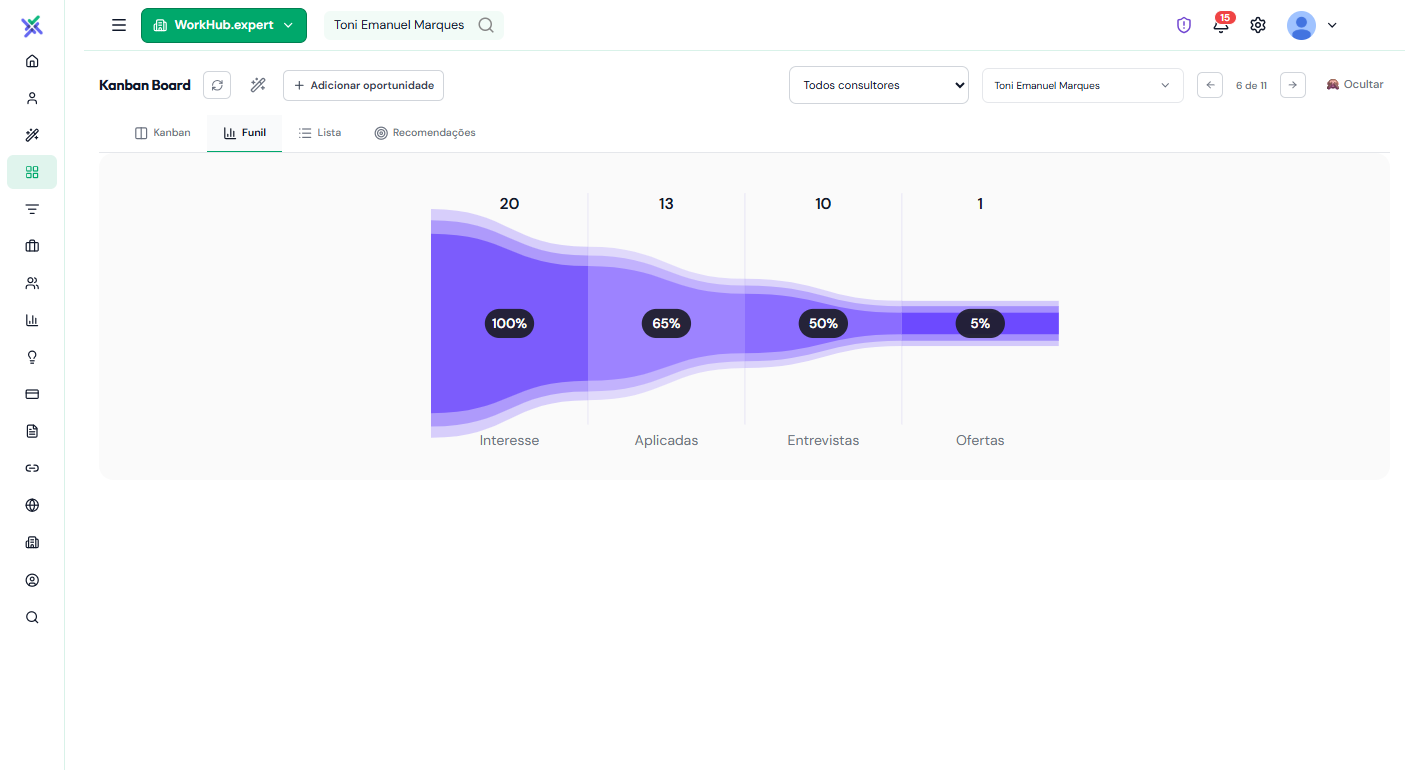Expand the user avatar menu chevron
Screen dimensions: 1424x770
pyautogui.click(x=1332, y=26)
